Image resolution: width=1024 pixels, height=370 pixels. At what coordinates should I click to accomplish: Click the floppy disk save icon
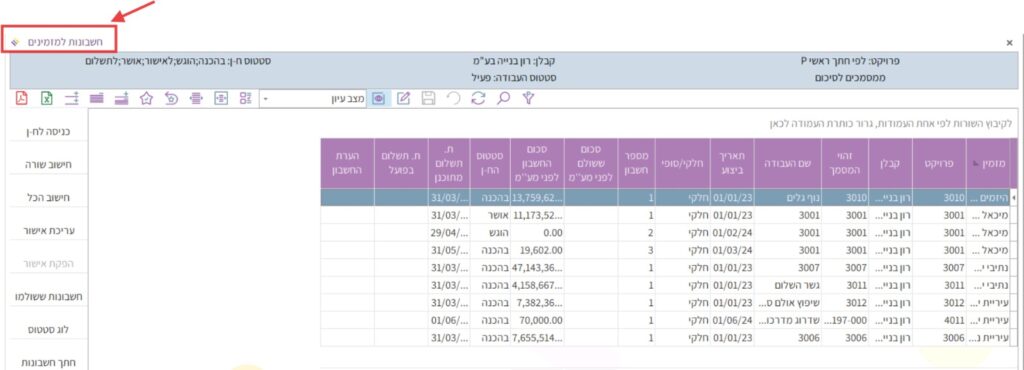(x=428, y=99)
